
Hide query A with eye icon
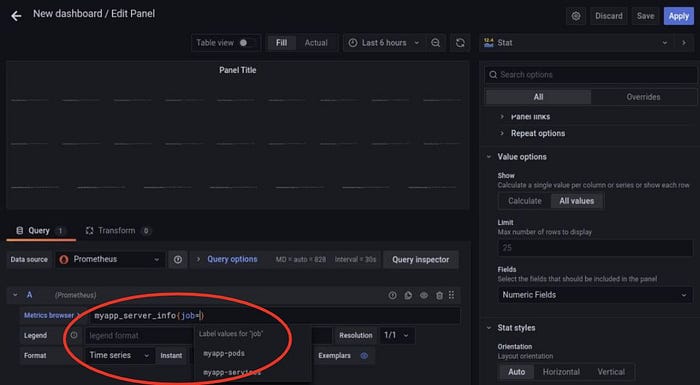[x=424, y=295]
